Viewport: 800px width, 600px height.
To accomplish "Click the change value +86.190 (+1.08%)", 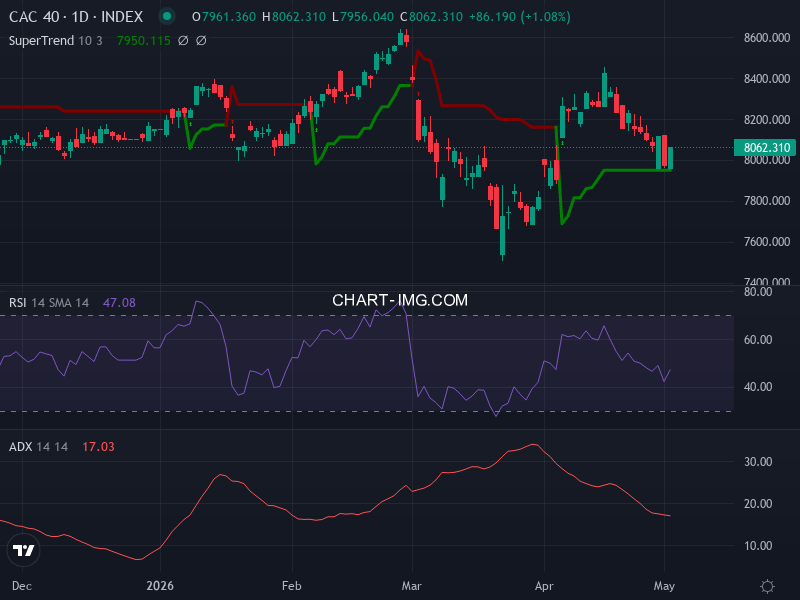I will 520,17.
